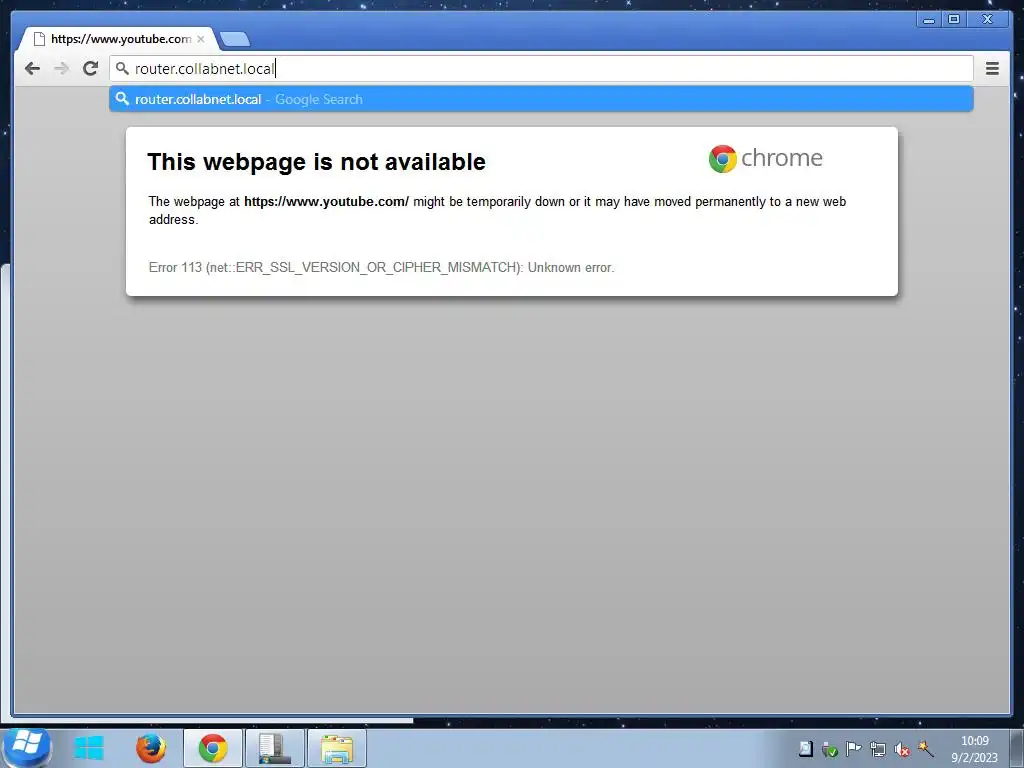The width and height of the screenshot is (1024, 768).
Task: Click the bold https://www.youtube.com/ text
Action: (x=327, y=202)
